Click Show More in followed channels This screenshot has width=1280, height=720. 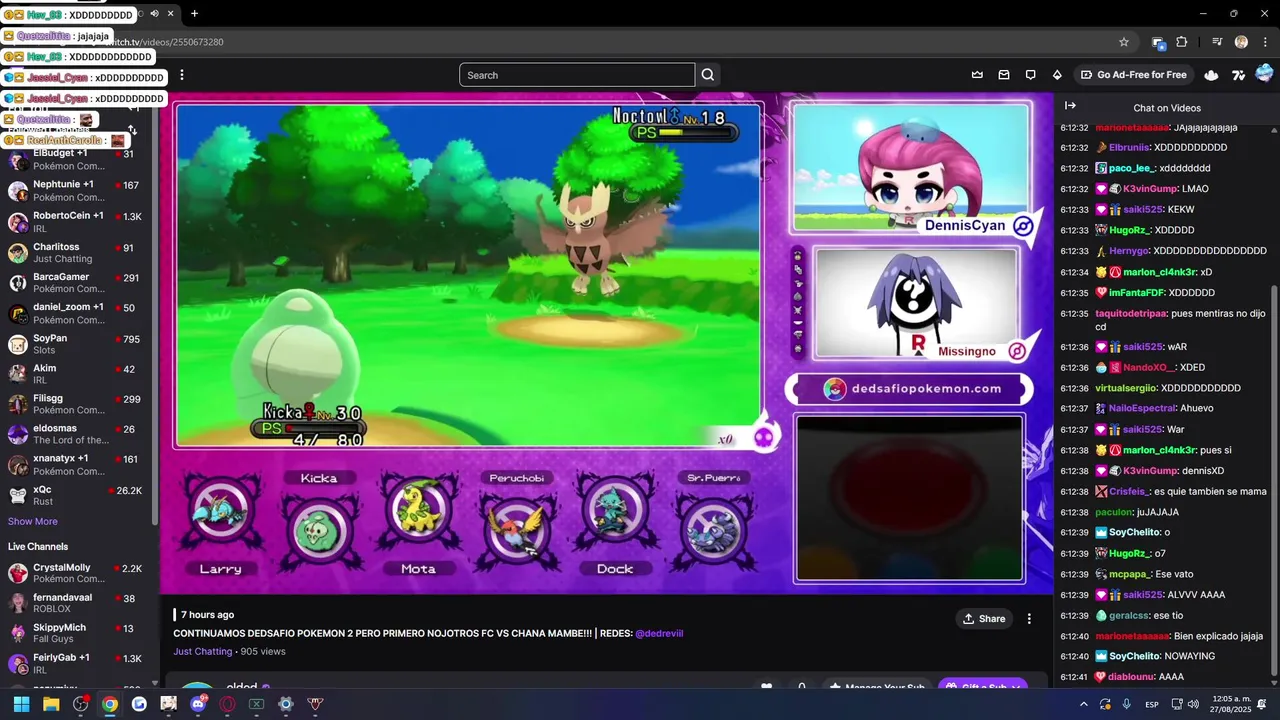tap(33, 521)
